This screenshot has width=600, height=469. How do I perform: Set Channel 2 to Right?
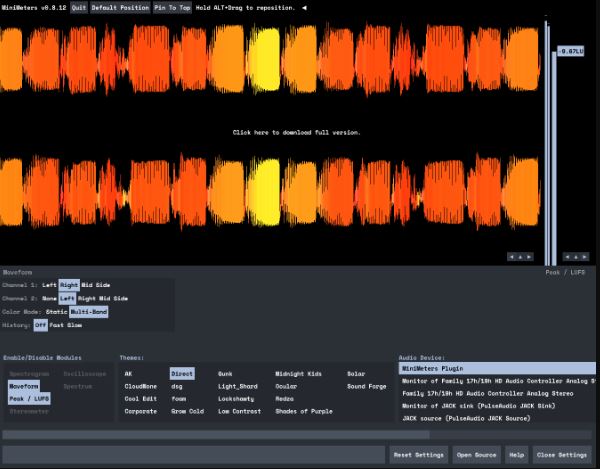87,298
